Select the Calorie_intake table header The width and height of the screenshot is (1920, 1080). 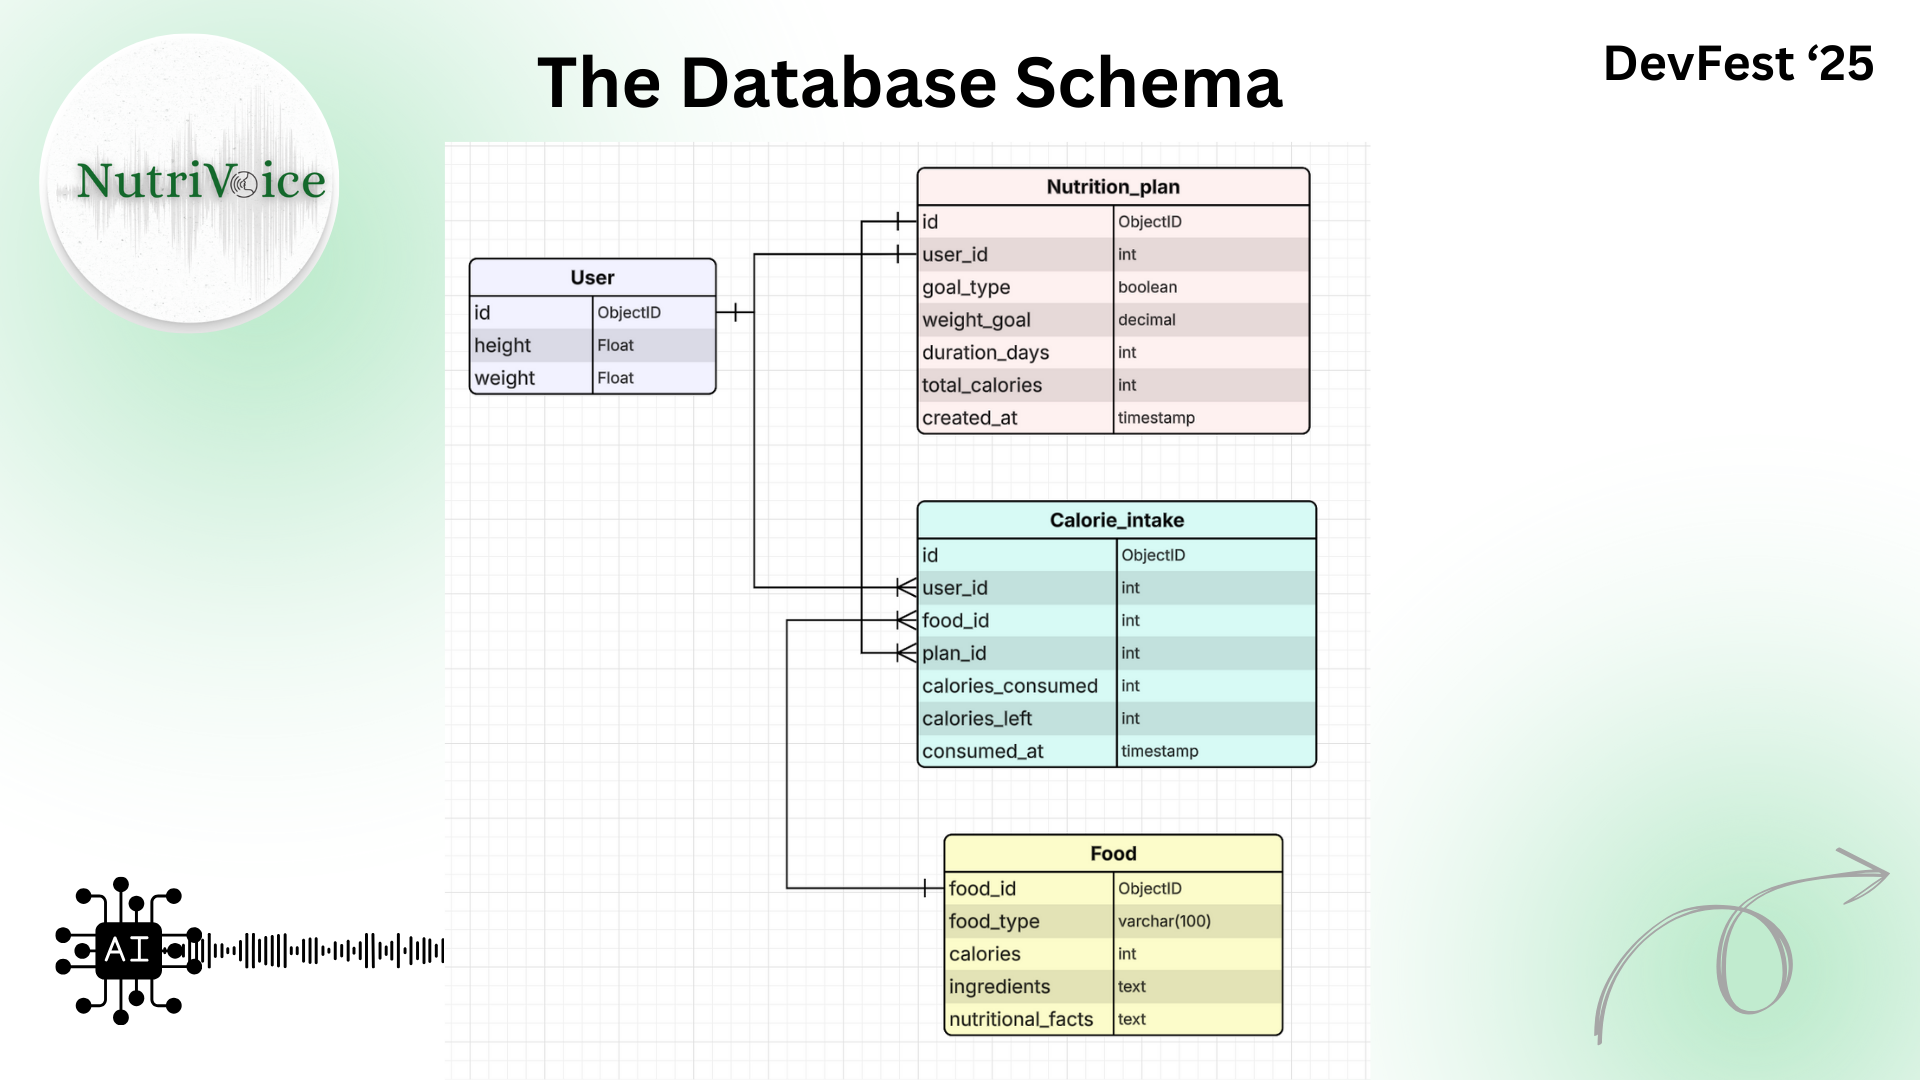pyautogui.click(x=1116, y=520)
